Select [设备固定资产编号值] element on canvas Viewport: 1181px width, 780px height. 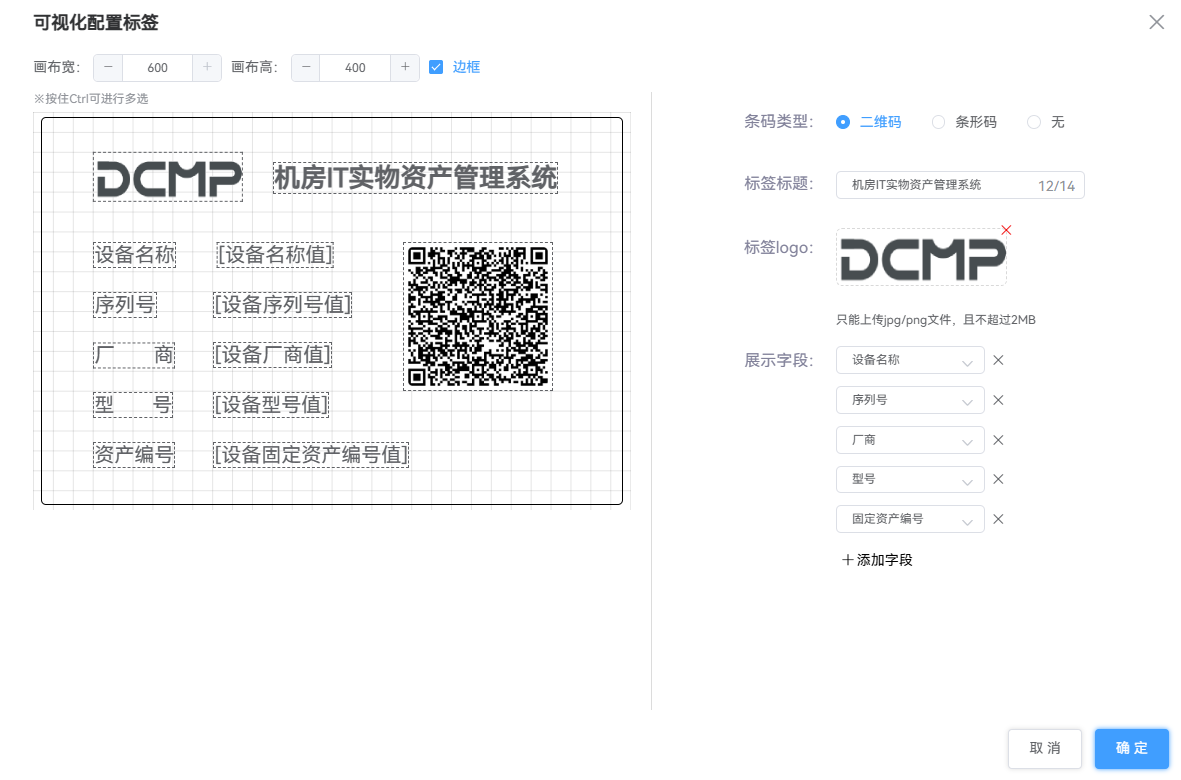click(311, 455)
